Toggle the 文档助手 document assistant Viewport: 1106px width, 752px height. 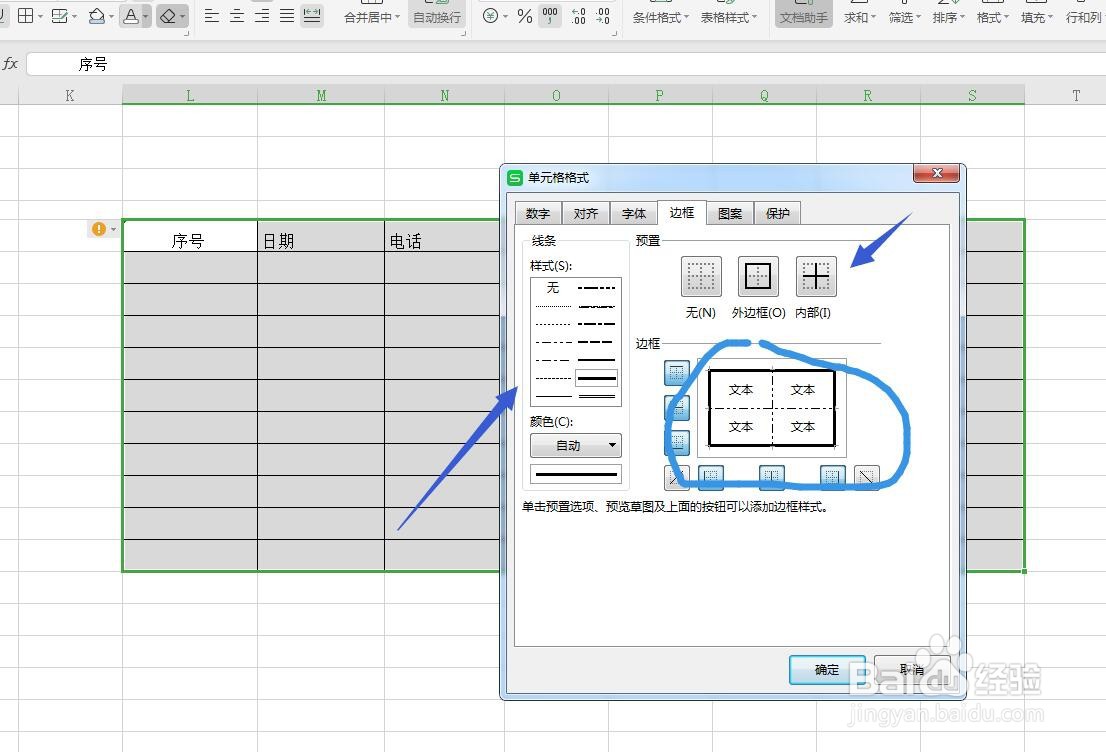point(802,17)
